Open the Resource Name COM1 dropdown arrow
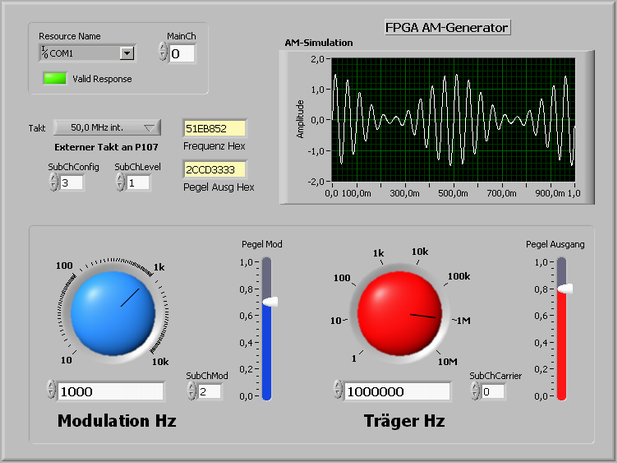Viewport: 617px width, 463px height. point(127,53)
